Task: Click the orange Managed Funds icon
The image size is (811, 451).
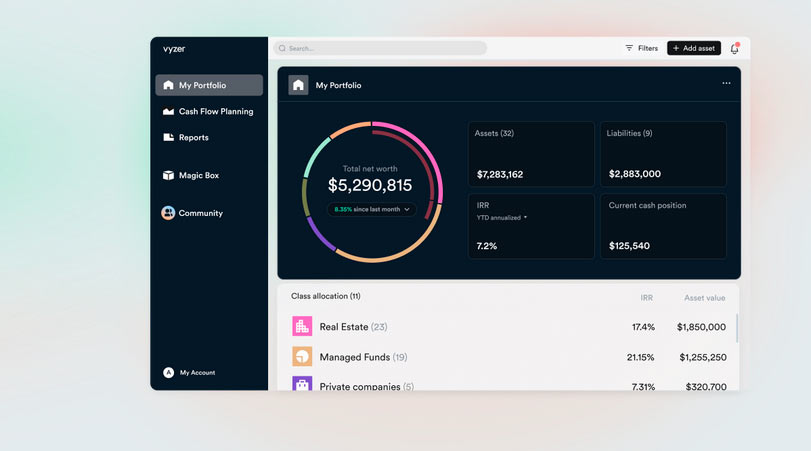Action: pos(302,356)
